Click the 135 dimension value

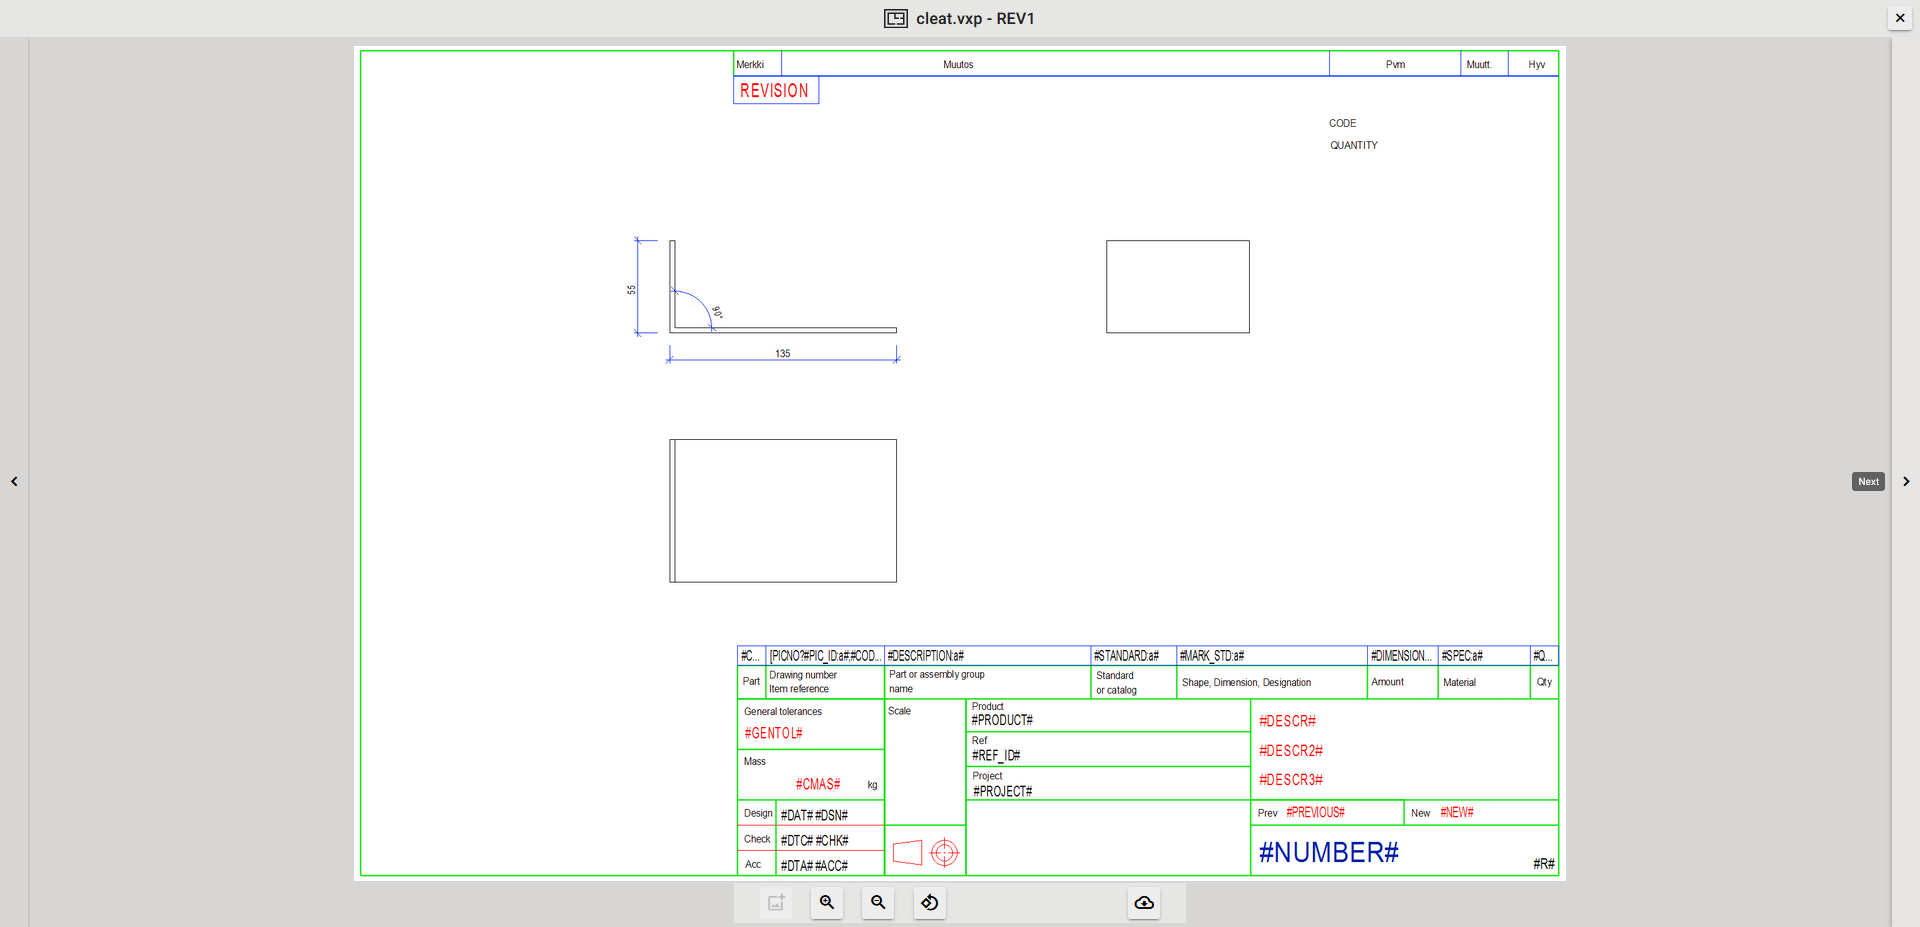(x=782, y=353)
